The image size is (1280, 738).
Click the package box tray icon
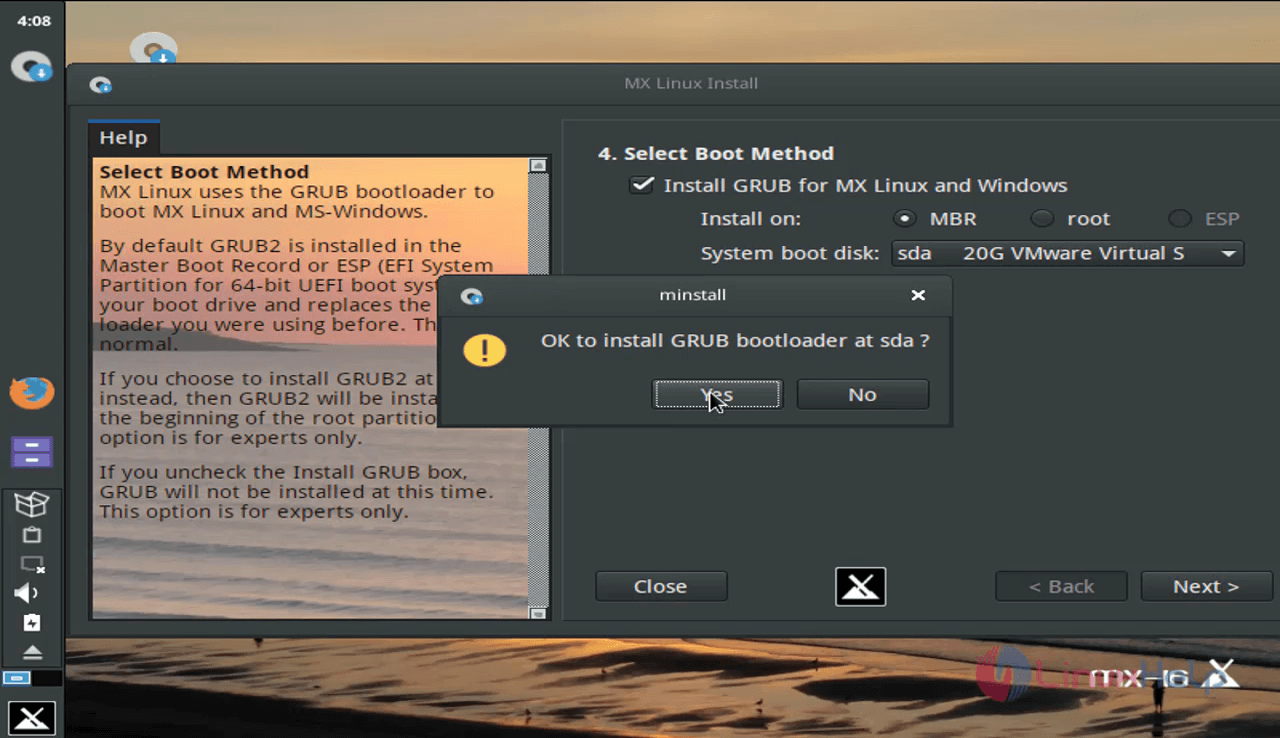point(31,504)
